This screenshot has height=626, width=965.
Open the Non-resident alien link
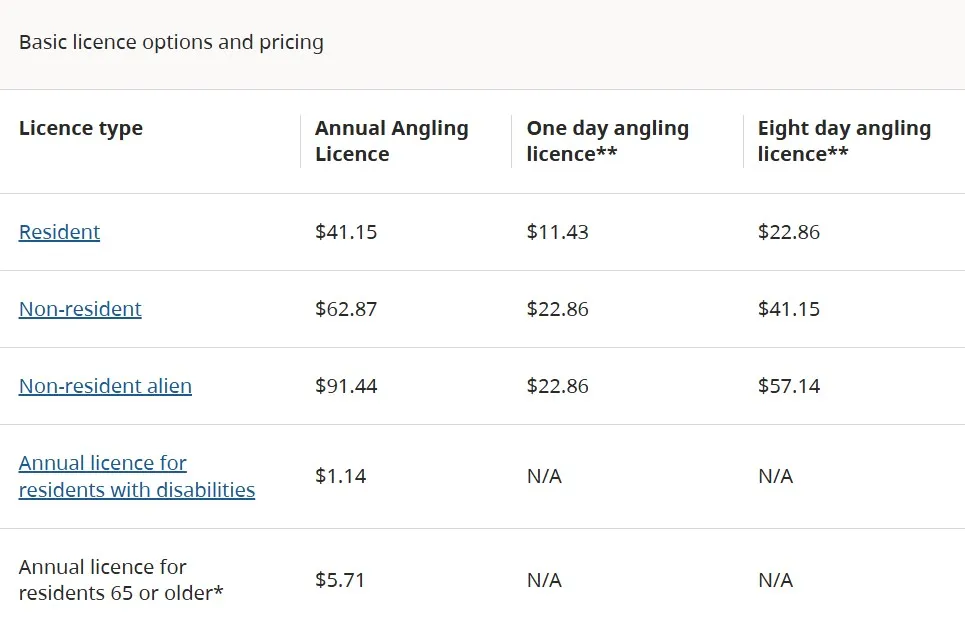tap(105, 386)
